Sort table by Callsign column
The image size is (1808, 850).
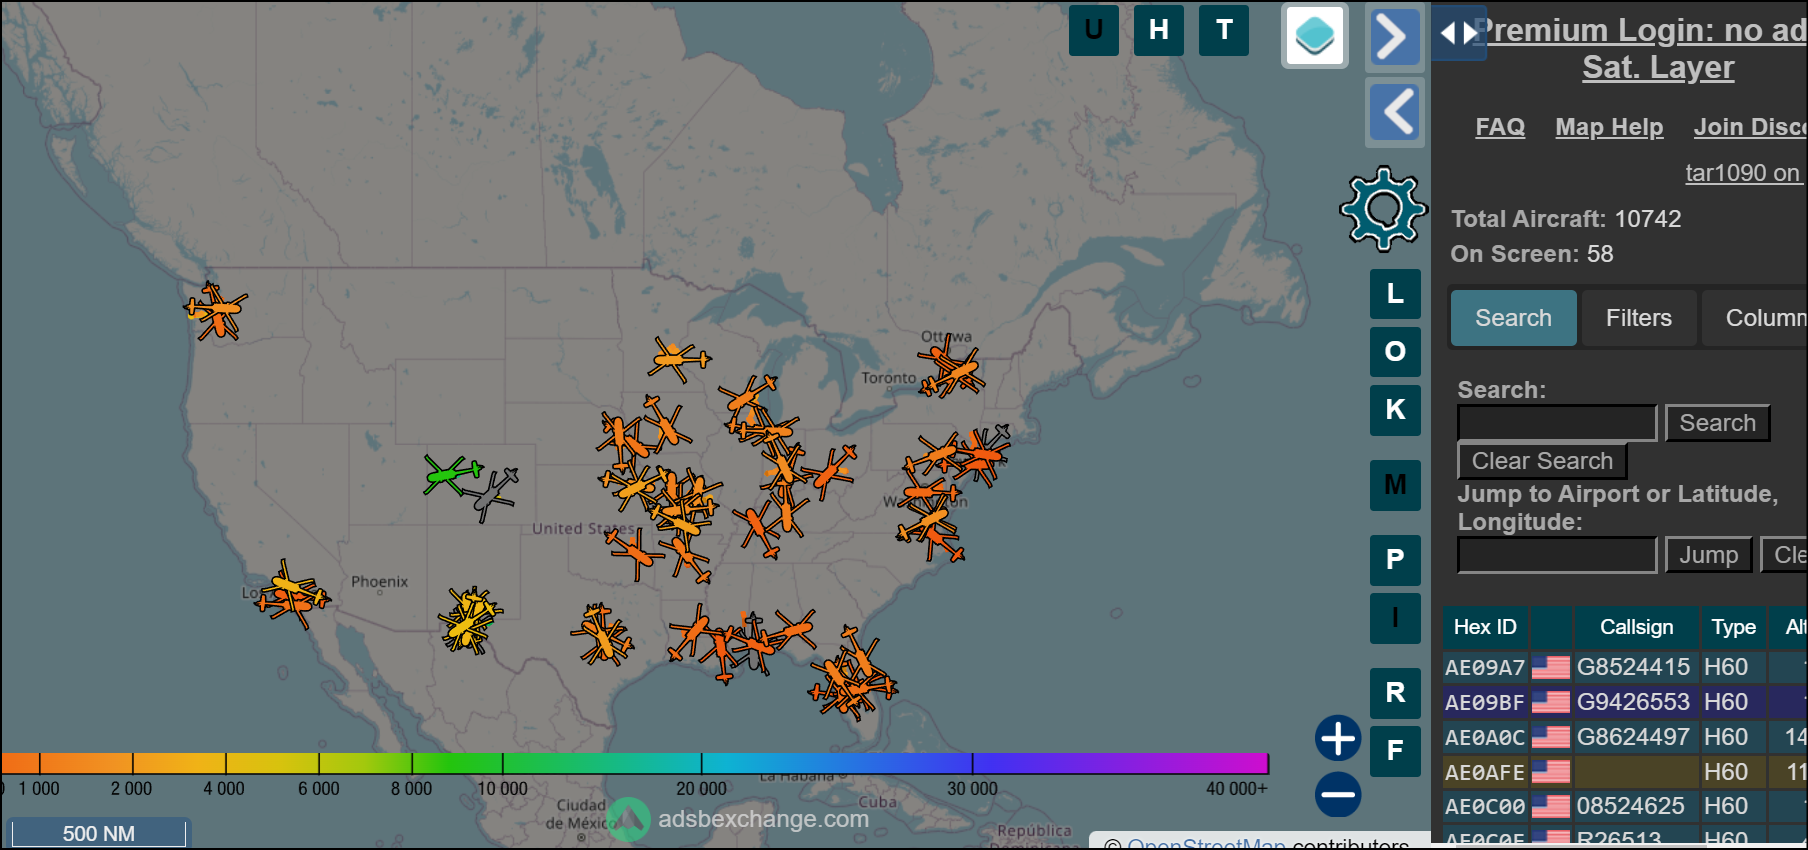tap(1636, 627)
